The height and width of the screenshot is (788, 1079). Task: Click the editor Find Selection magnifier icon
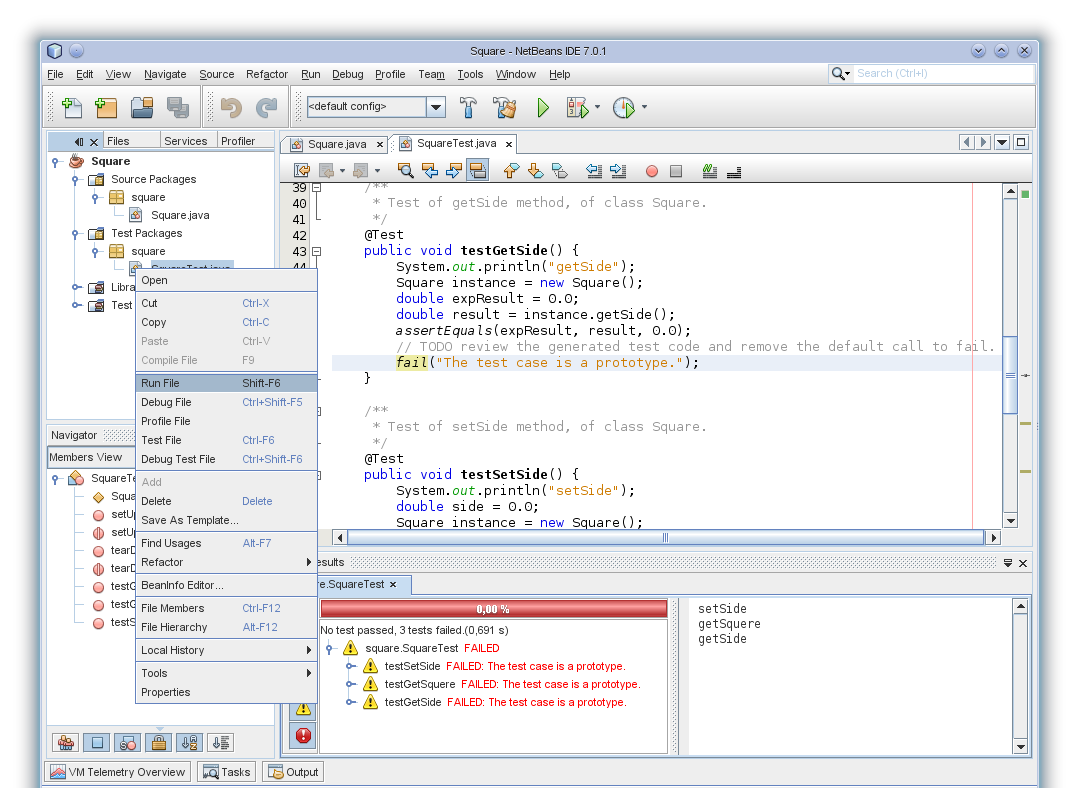[x=405, y=171]
